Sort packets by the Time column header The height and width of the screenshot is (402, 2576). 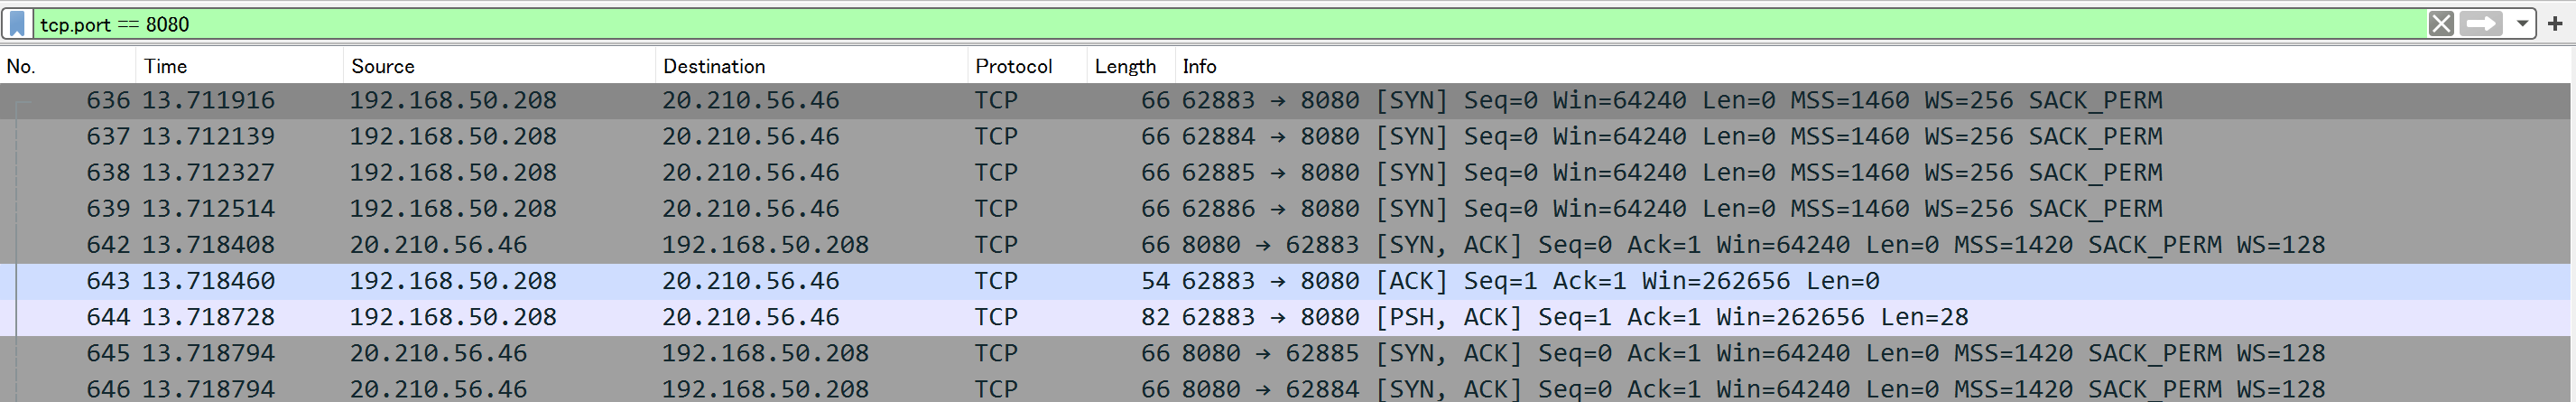[x=240, y=66]
